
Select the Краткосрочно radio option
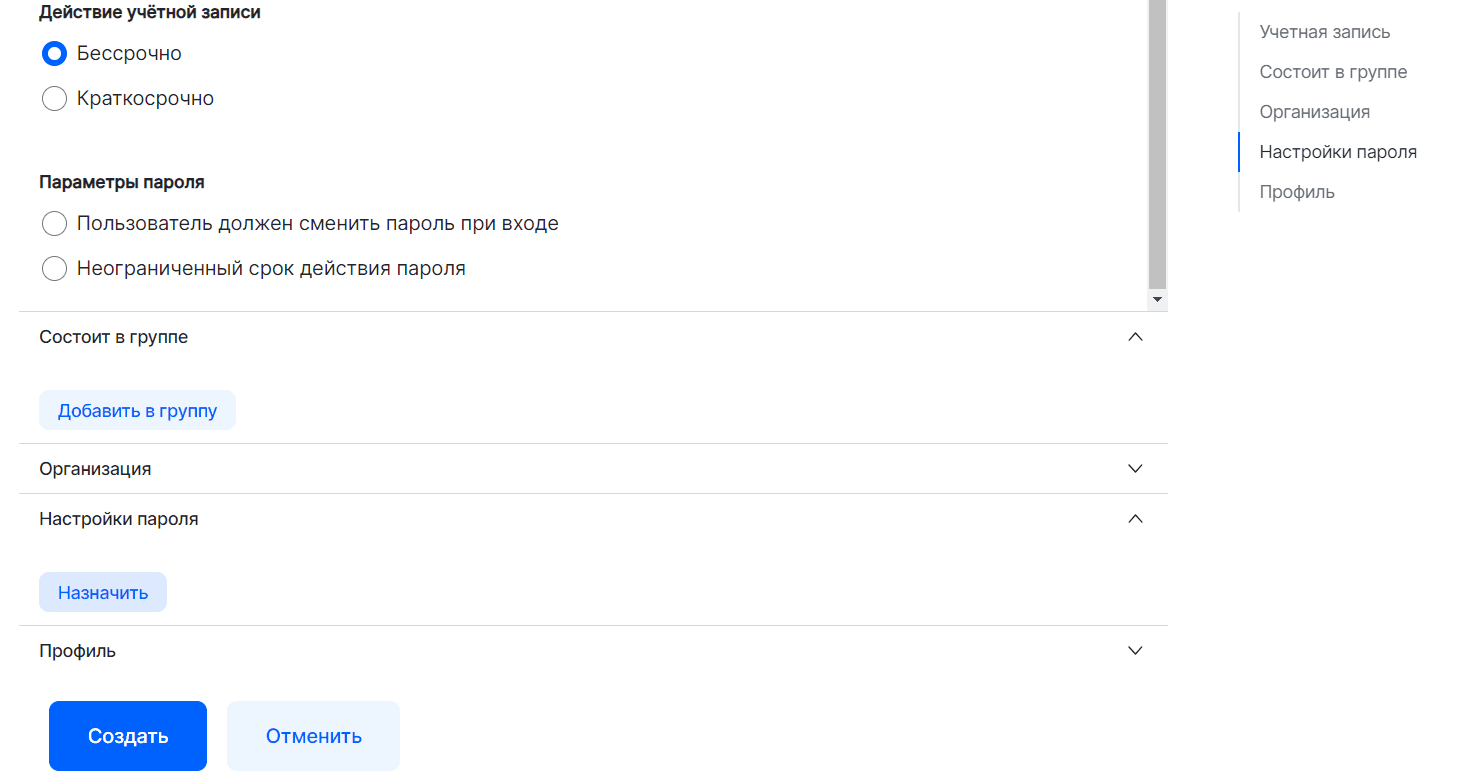54,99
